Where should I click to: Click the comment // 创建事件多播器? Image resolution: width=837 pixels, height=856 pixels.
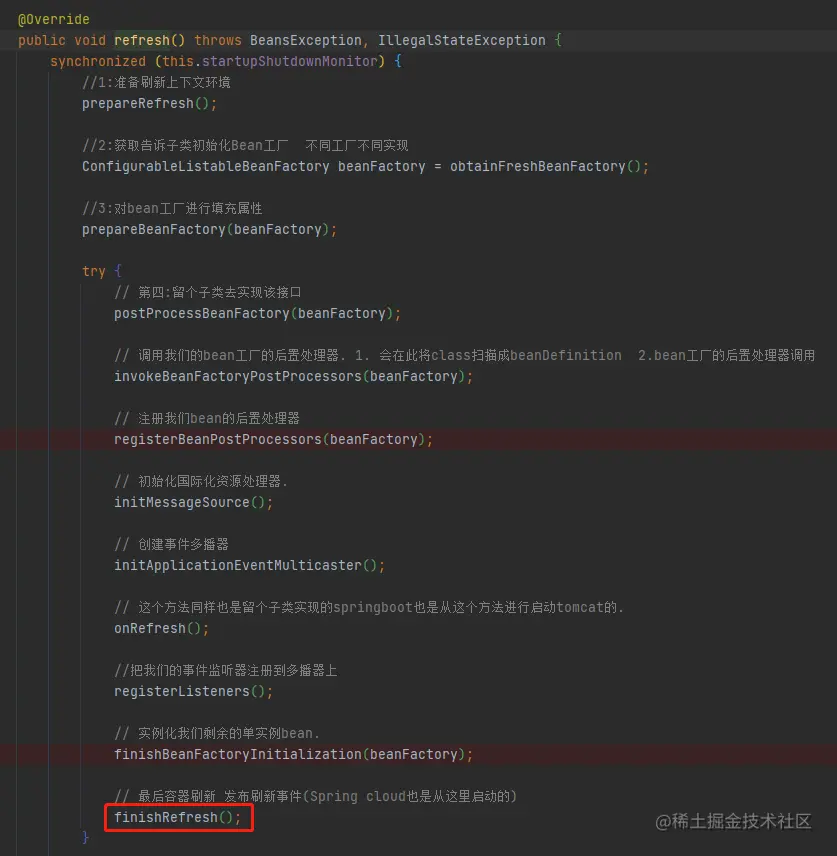tap(171, 544)
